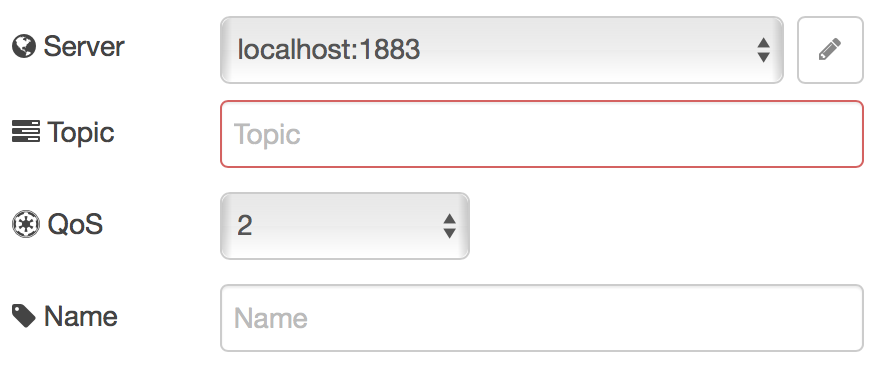Click the gray Topic placeholder text
Screen dimensions: 886x370
point(267,134)
